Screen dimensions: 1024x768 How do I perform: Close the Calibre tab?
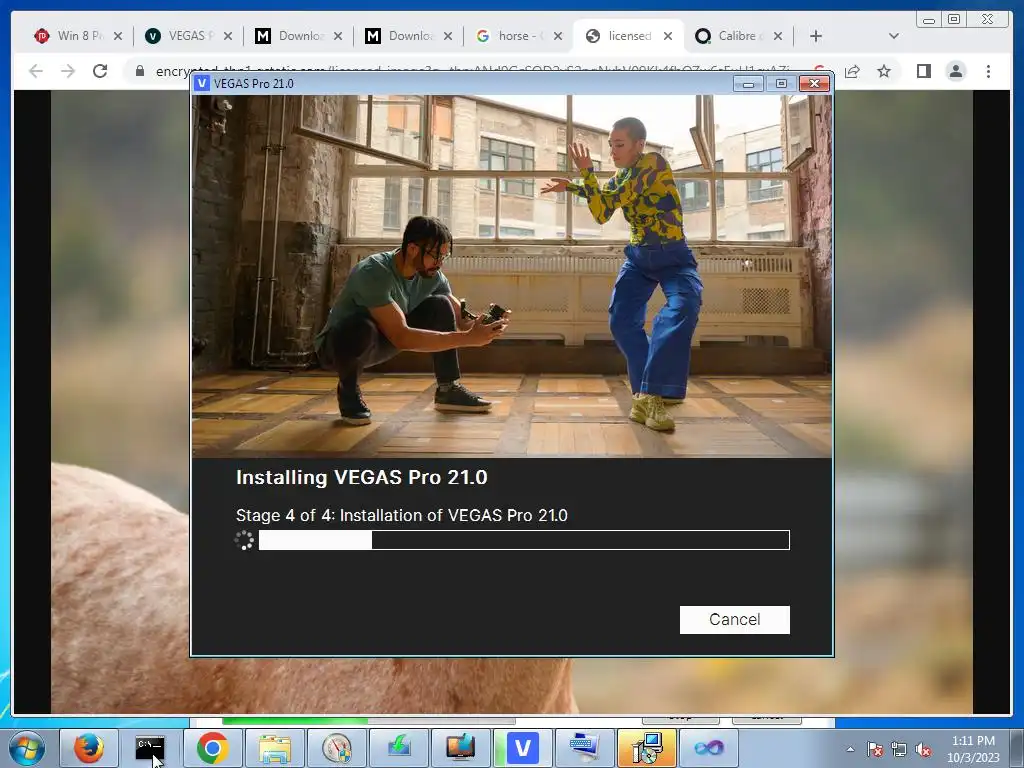[778, 36]
